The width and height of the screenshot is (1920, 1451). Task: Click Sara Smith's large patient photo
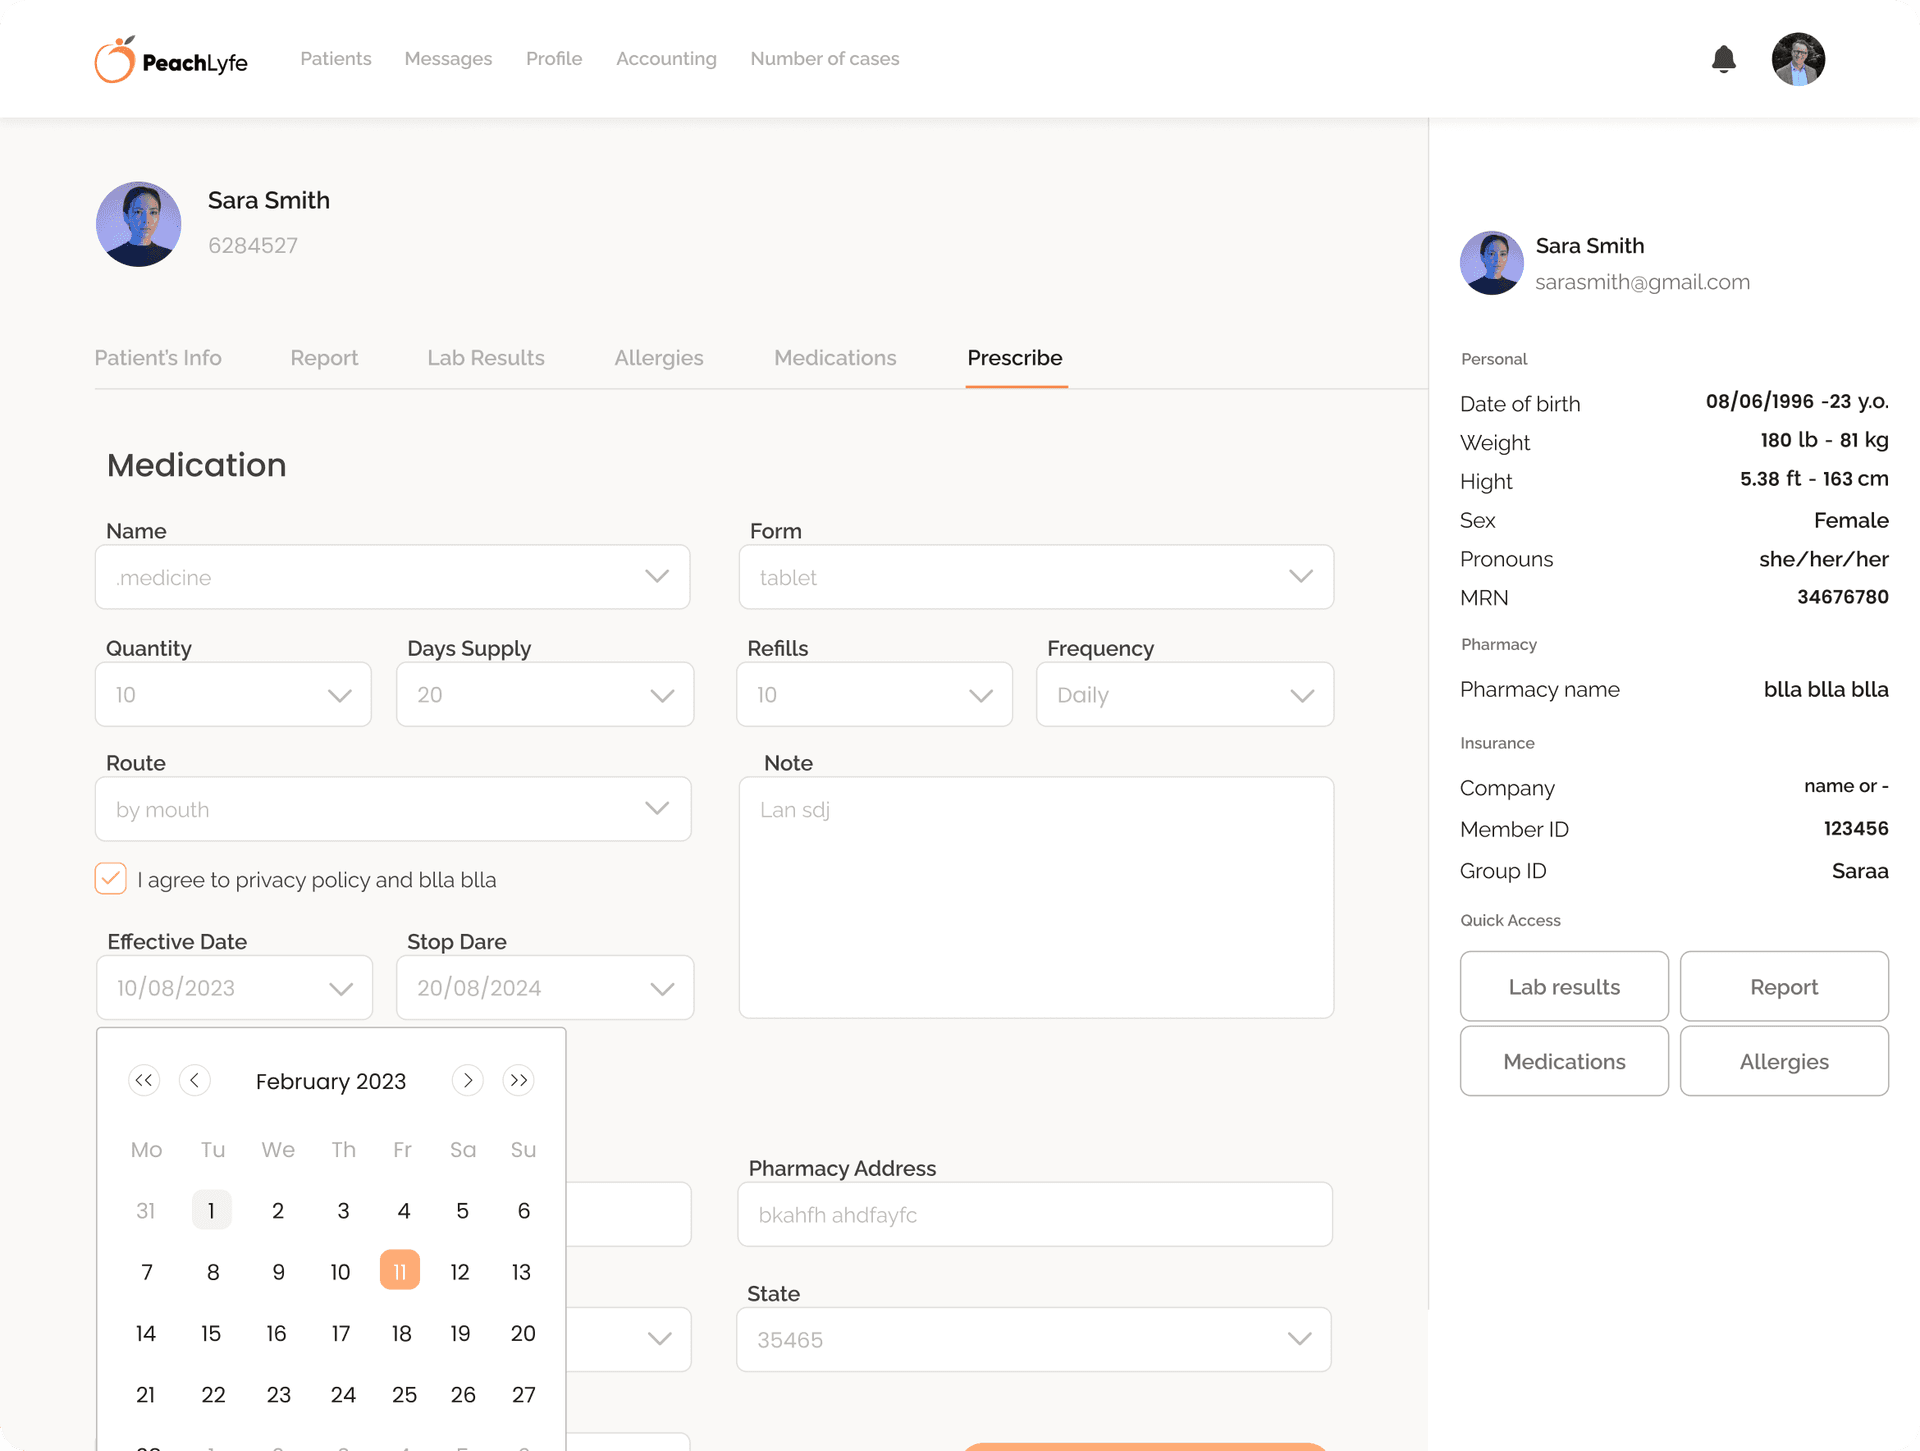[138, 224]
